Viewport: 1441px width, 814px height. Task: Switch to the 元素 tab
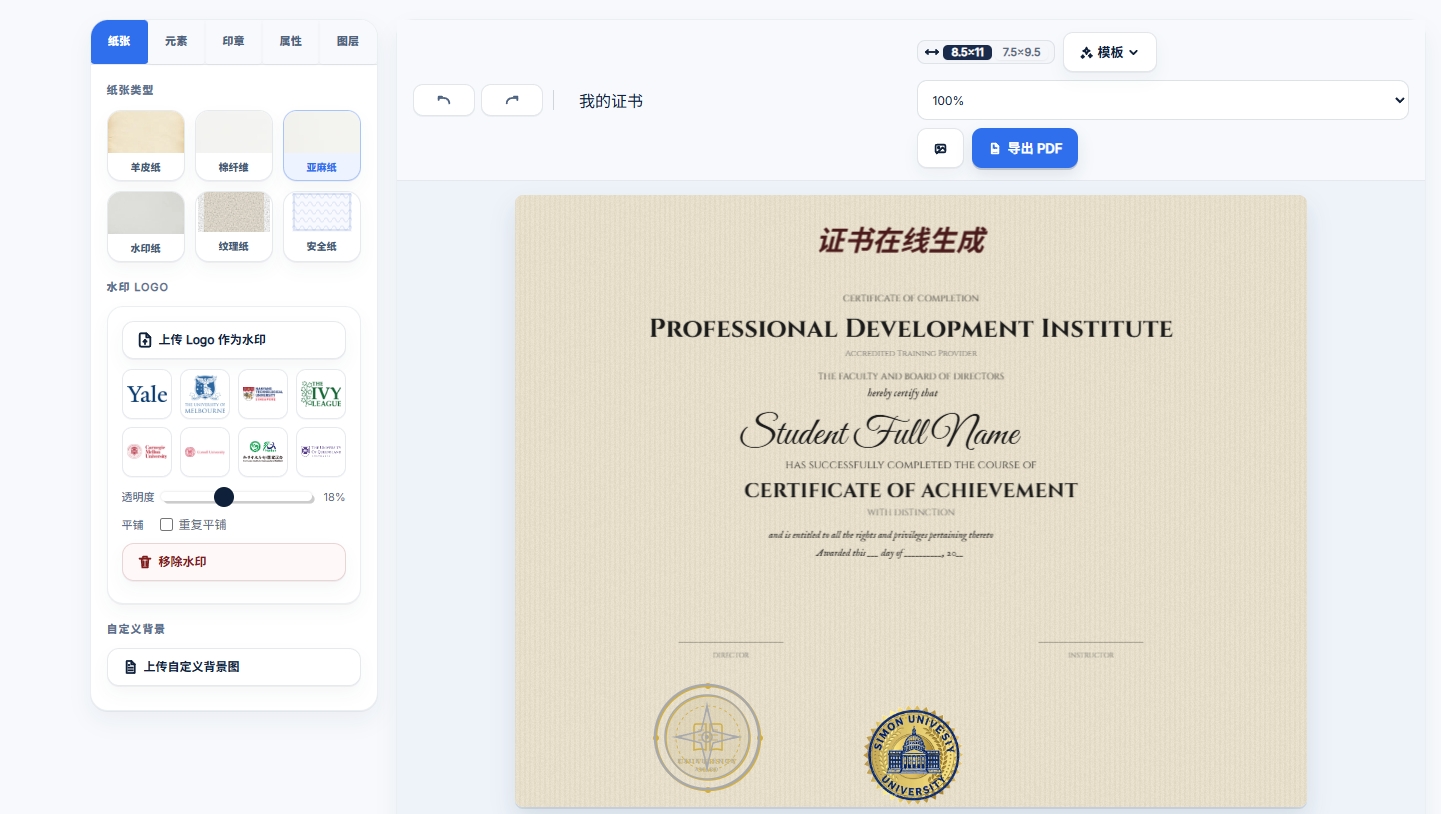coord(176,41)
